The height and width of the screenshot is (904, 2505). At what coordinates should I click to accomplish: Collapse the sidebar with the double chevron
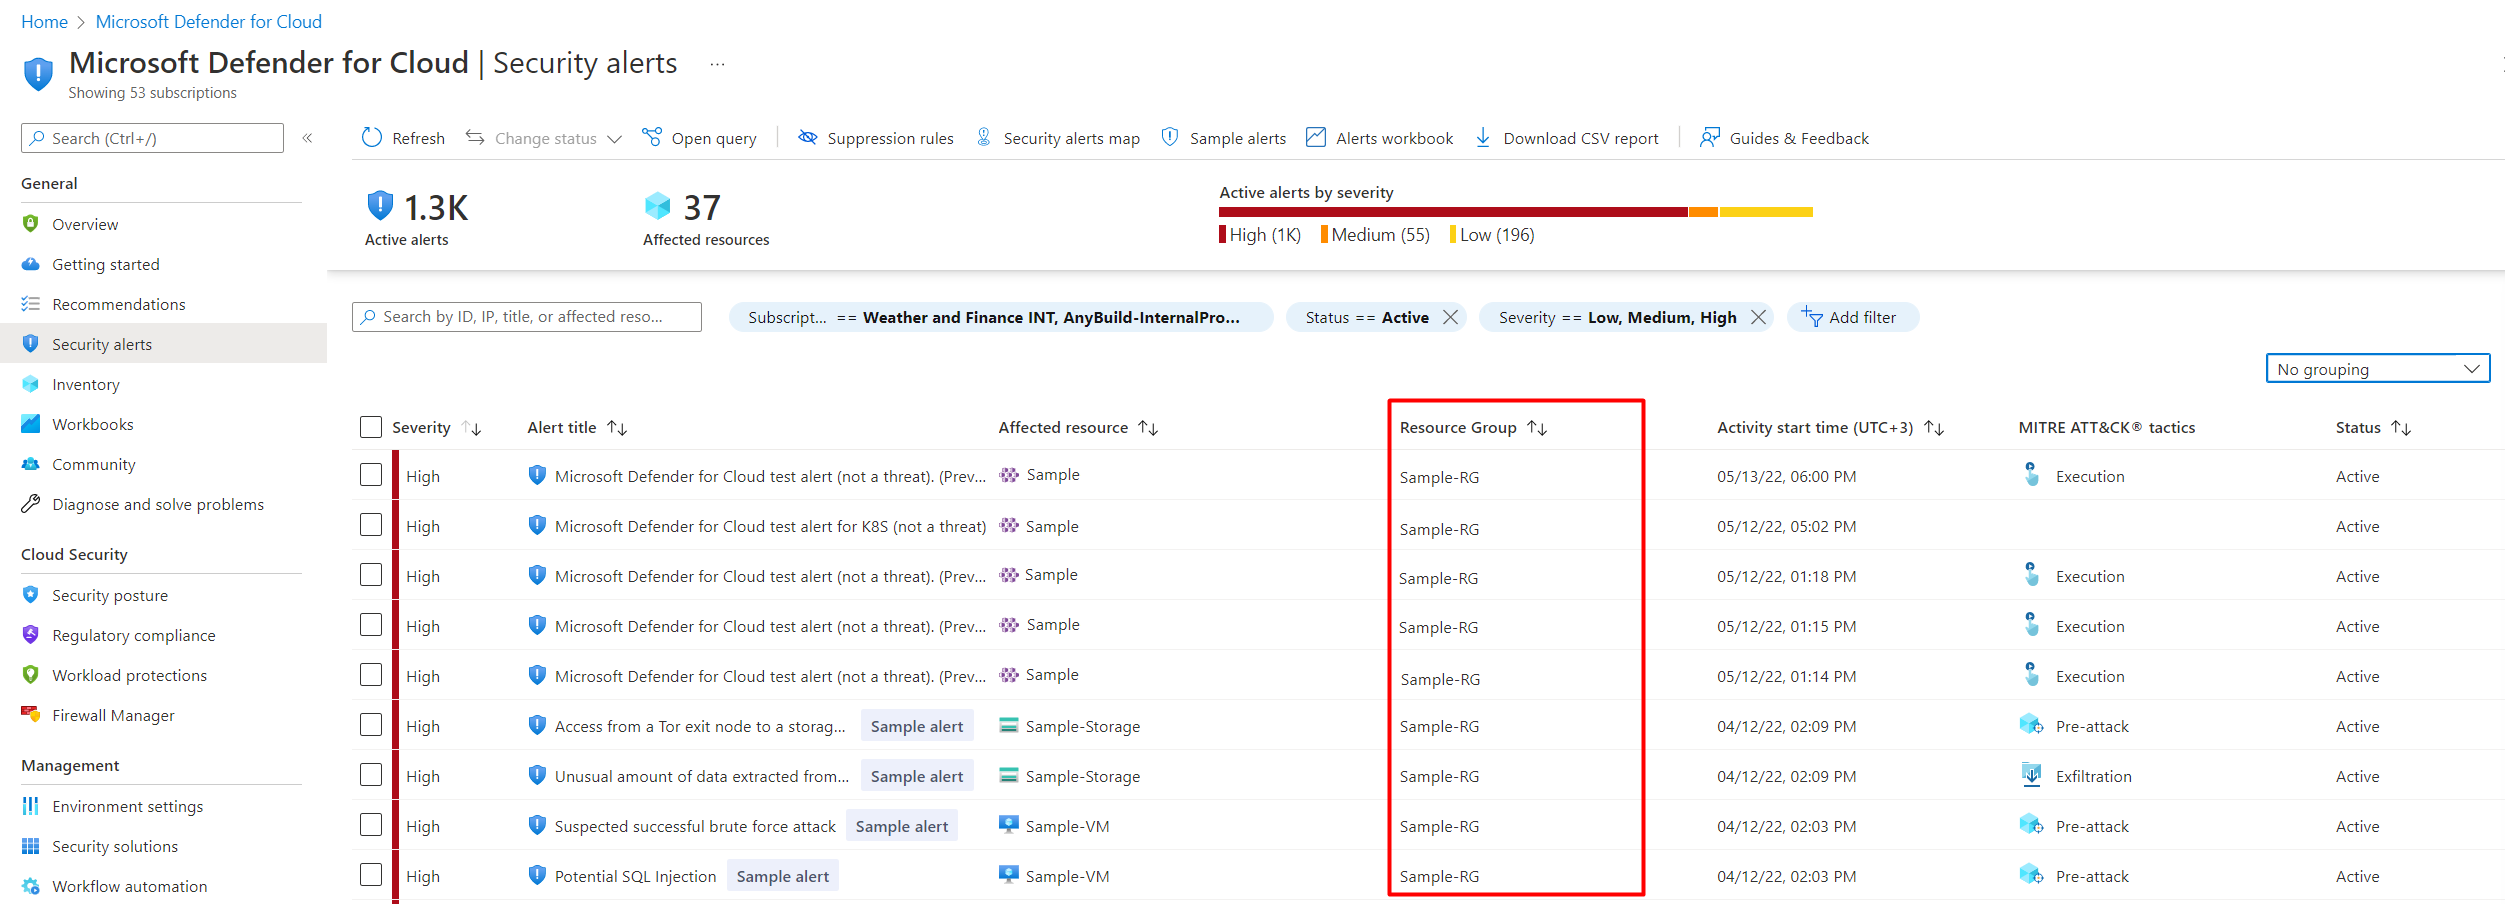click(x=307, y=138)
